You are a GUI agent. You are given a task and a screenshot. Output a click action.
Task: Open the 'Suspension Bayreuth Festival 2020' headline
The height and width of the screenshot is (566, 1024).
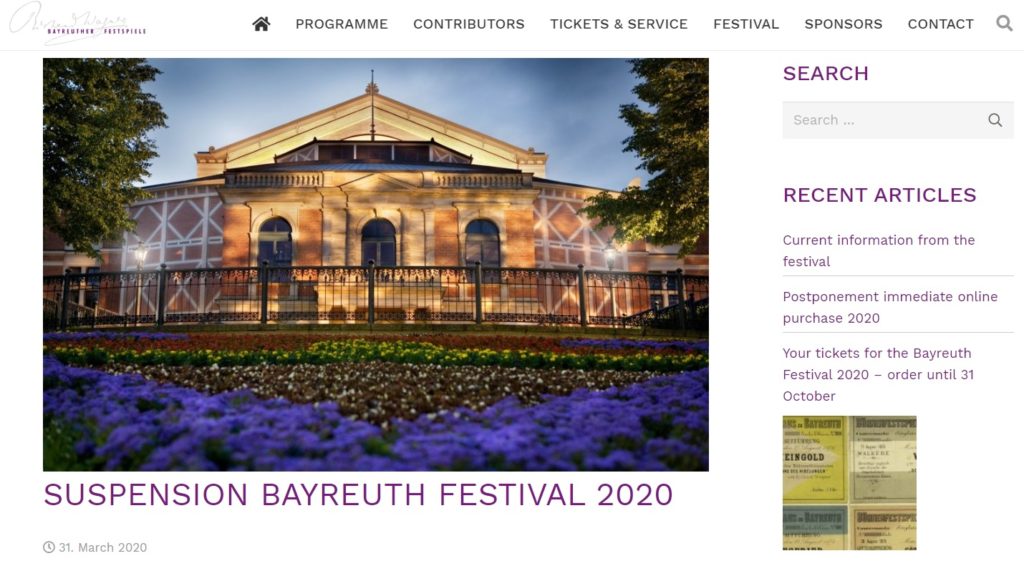click(358, 495)
